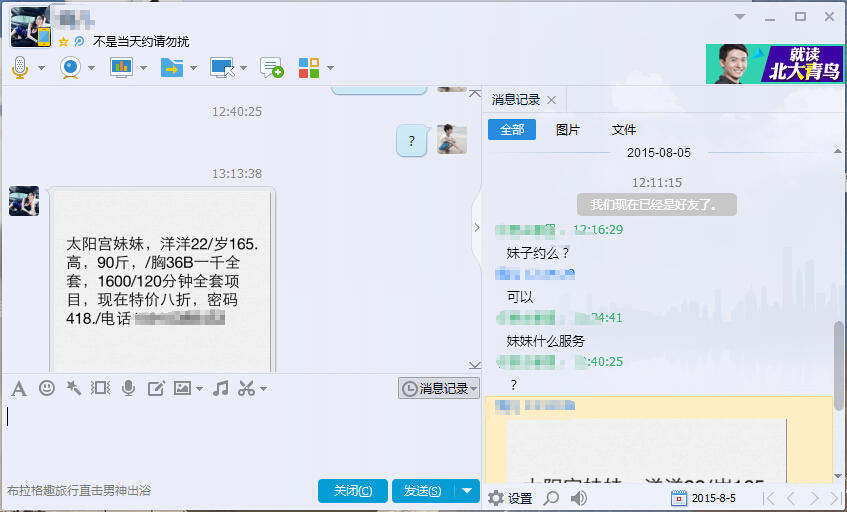
Task: Open the 布拉格趣旅行直击男神出浴 news link
Action: (79, 491)
